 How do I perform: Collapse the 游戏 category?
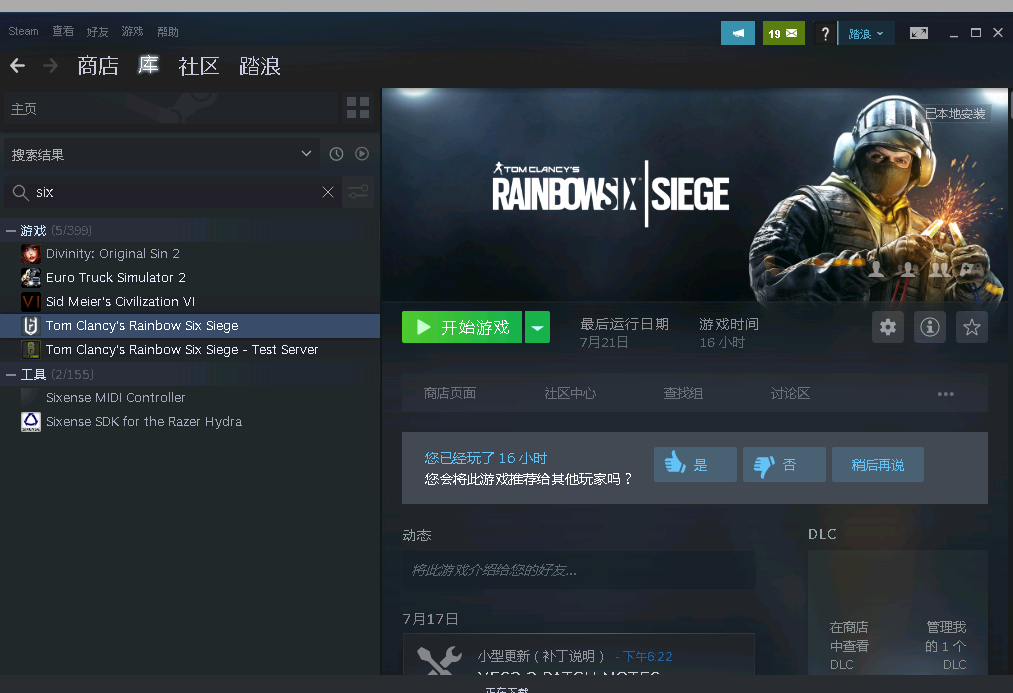[x=11, y=231]
